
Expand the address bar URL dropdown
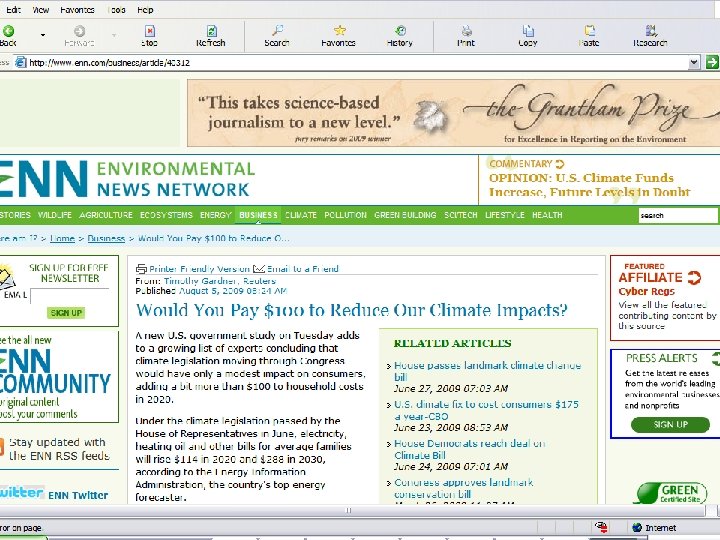694,62
